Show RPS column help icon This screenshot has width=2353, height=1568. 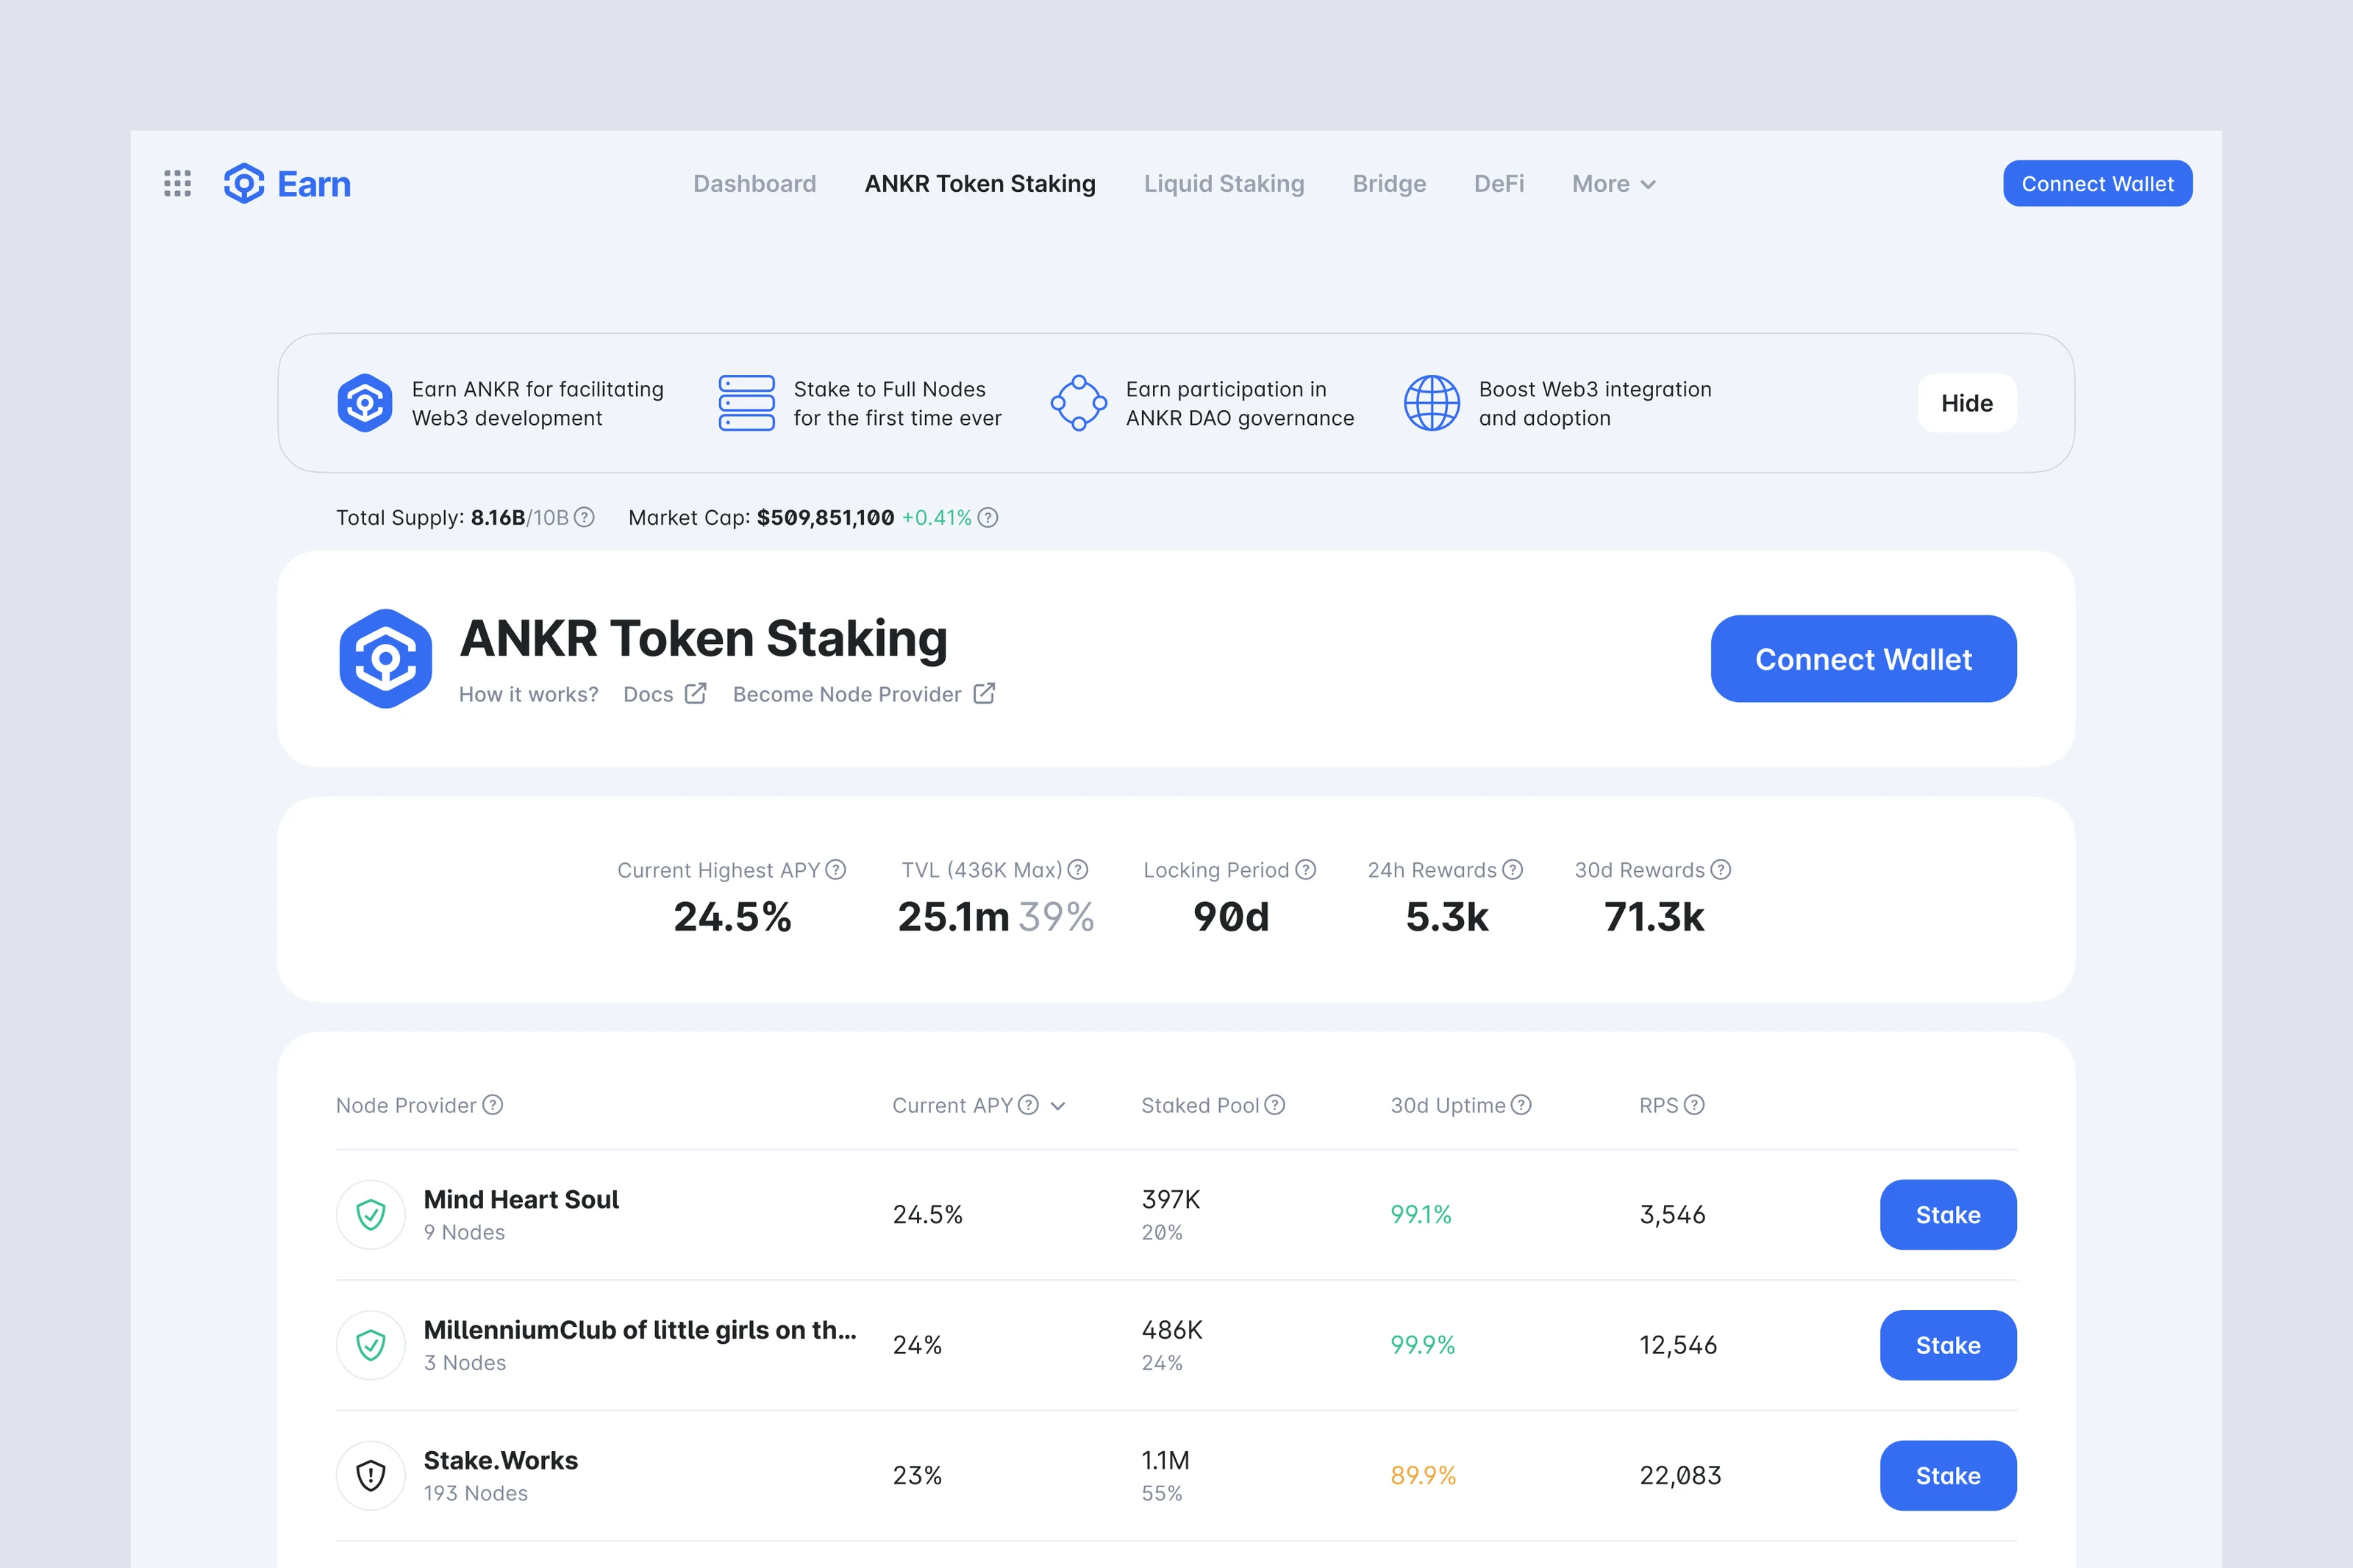tap(1694, 1104)
